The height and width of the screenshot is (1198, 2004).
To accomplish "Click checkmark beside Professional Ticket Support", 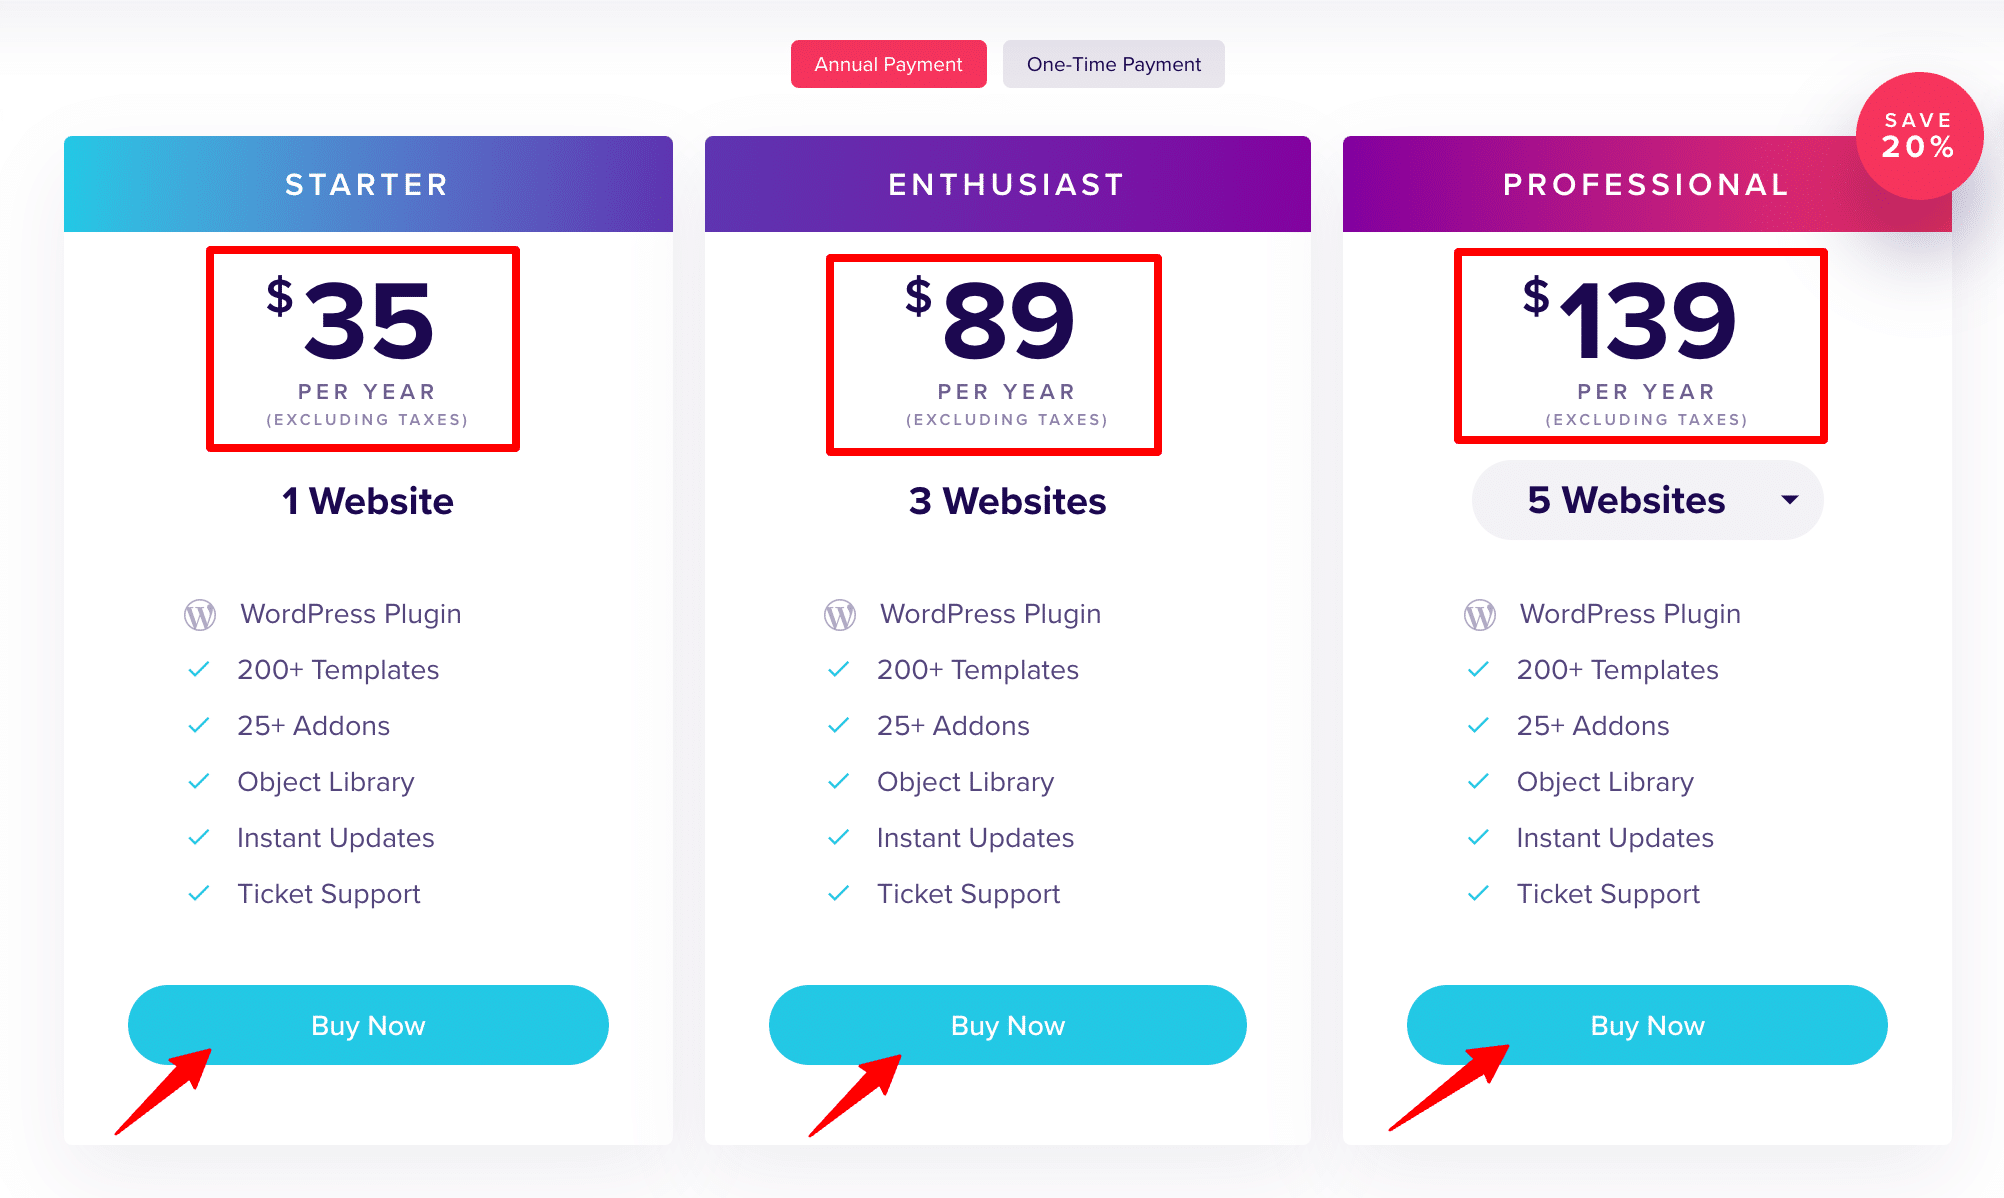I will point(1478,893).
